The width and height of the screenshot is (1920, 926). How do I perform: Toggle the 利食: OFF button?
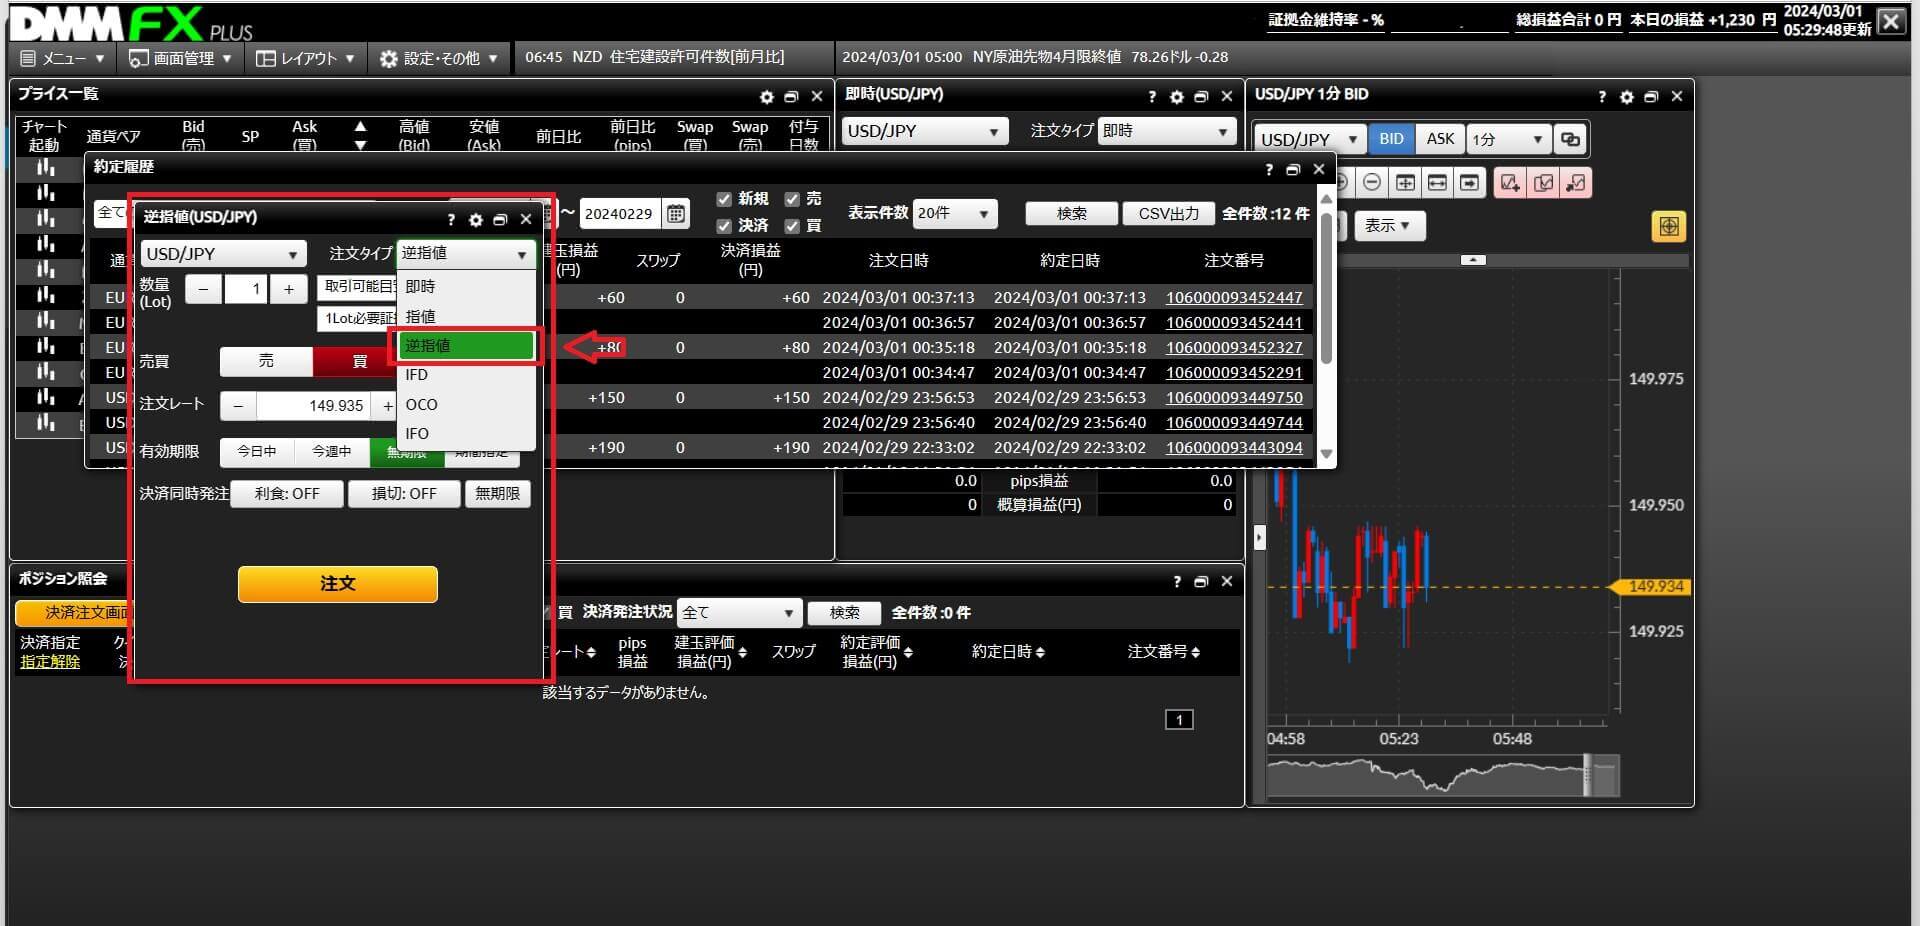pyautogui.click(x=287, y=494)
